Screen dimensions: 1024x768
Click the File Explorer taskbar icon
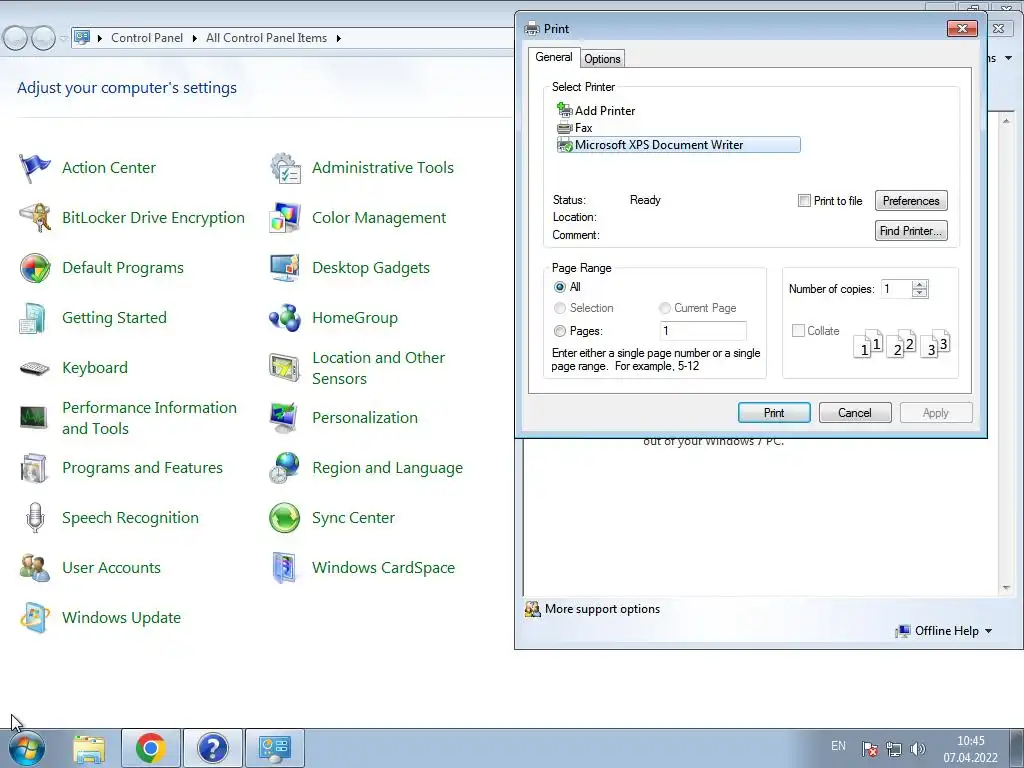coord(89,748)
